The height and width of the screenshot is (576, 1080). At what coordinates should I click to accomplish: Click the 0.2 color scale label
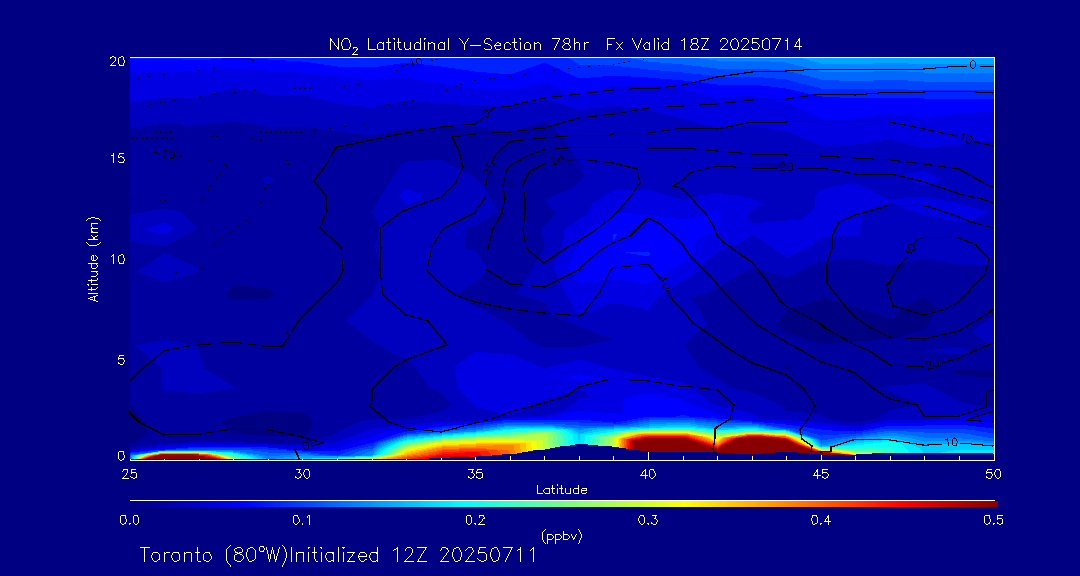coord(475,521)
